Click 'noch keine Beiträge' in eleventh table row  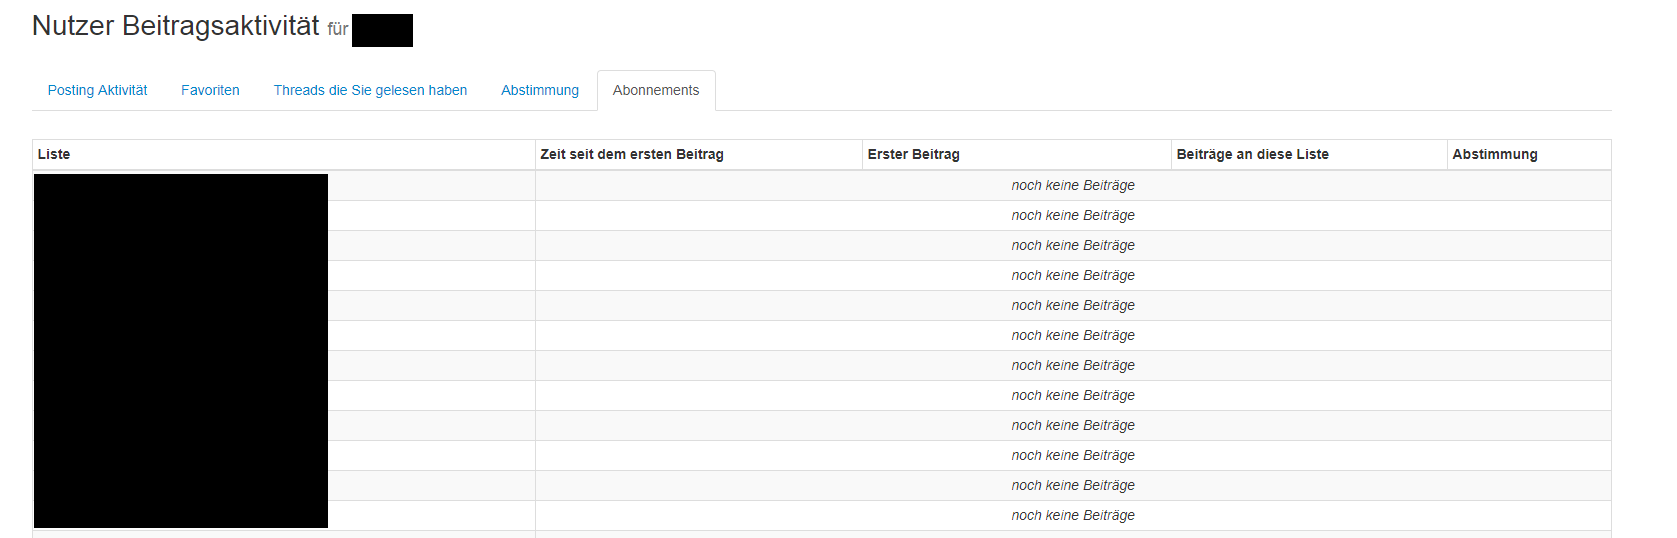tap(1073, 485)
